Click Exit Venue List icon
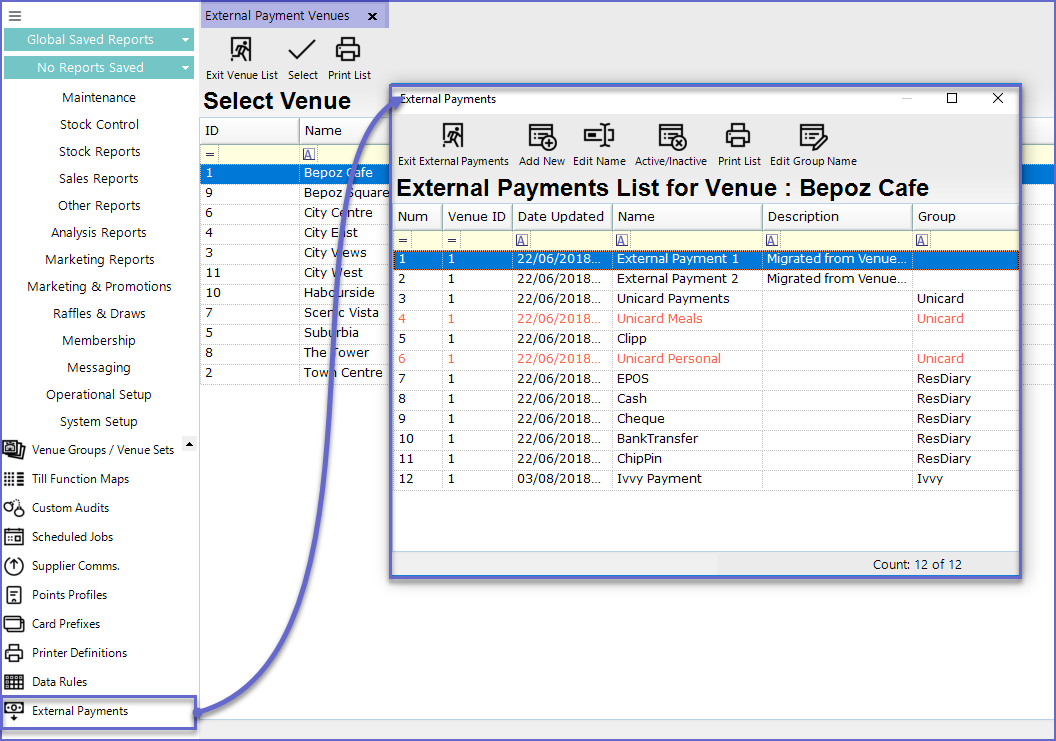 tap(241, 50)
